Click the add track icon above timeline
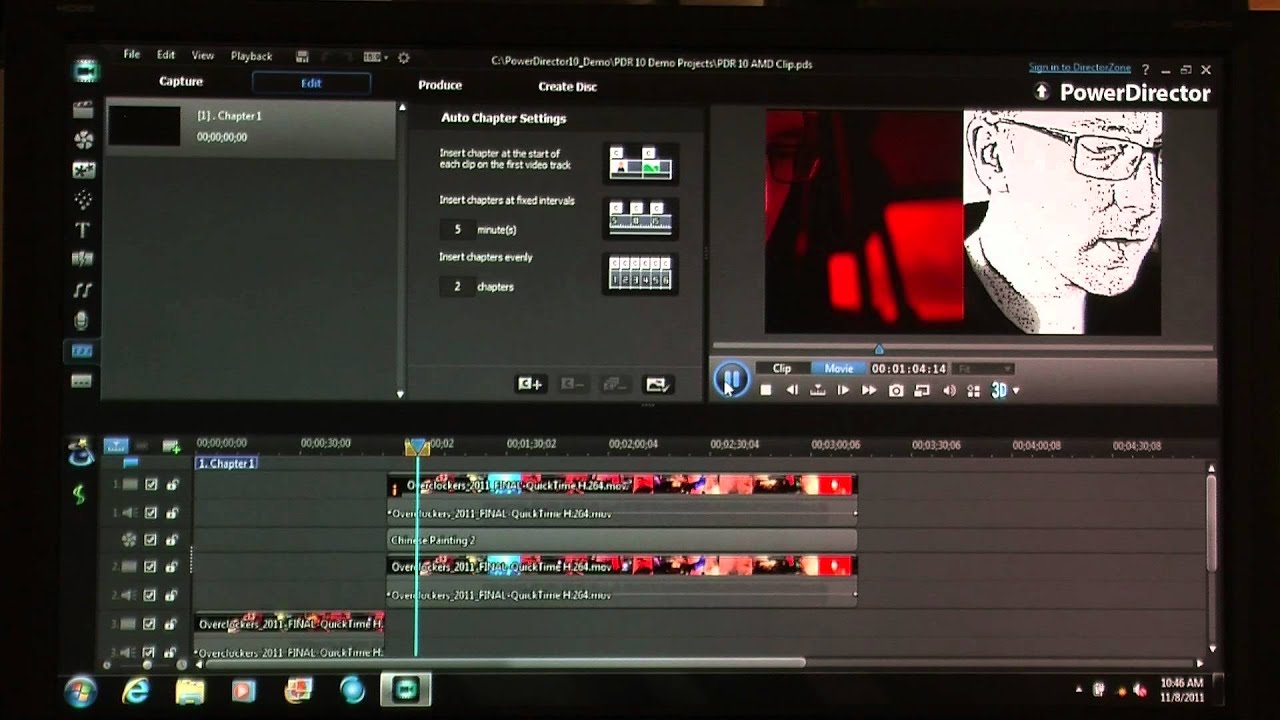Image resolution: width=1280 pixels, height=720 pixels. click(171, 446)
